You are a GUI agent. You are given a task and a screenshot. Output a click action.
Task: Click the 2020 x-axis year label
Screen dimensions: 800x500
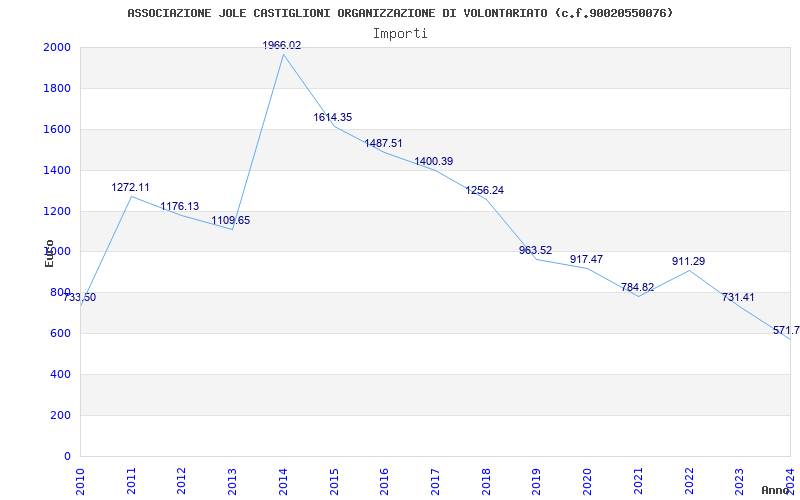[x=587, y=481]
